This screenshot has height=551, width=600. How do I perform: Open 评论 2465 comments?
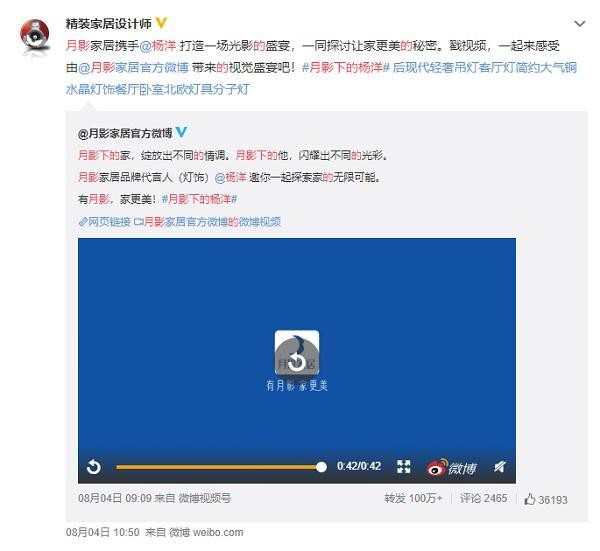tap(483, 498)
